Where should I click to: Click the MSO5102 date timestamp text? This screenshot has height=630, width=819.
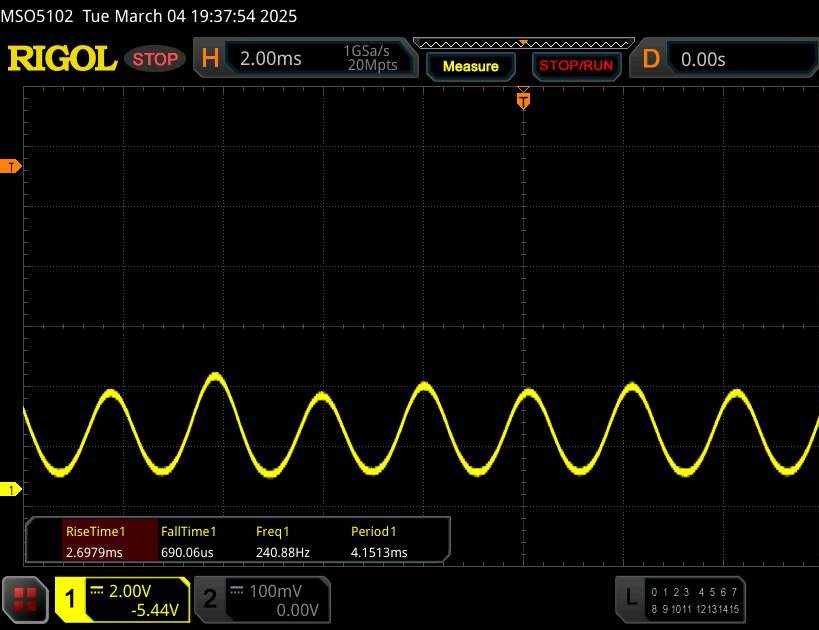pyautogui.click(x=149, y=16)
